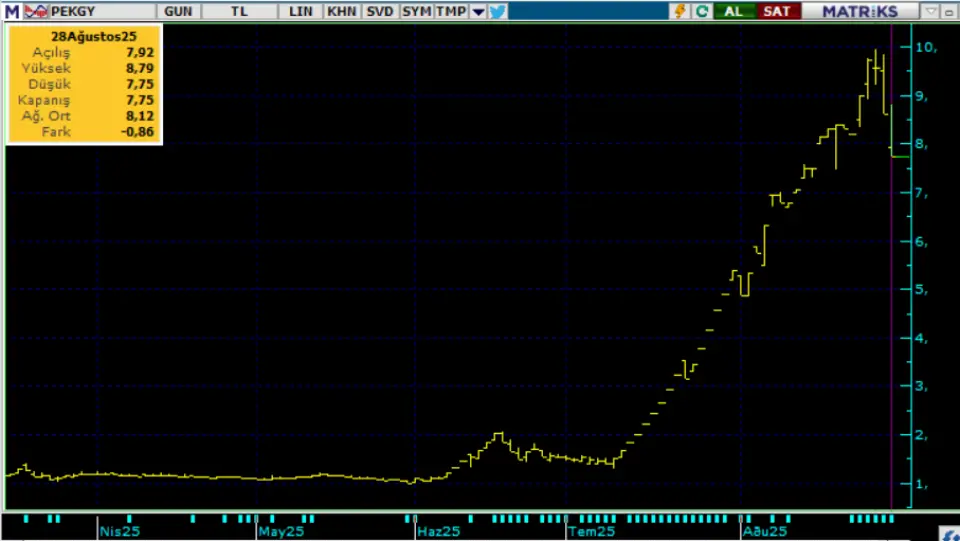Toggle KHN option in toolbar
Screen dimensions: 960x541
(x=342, y=11)
